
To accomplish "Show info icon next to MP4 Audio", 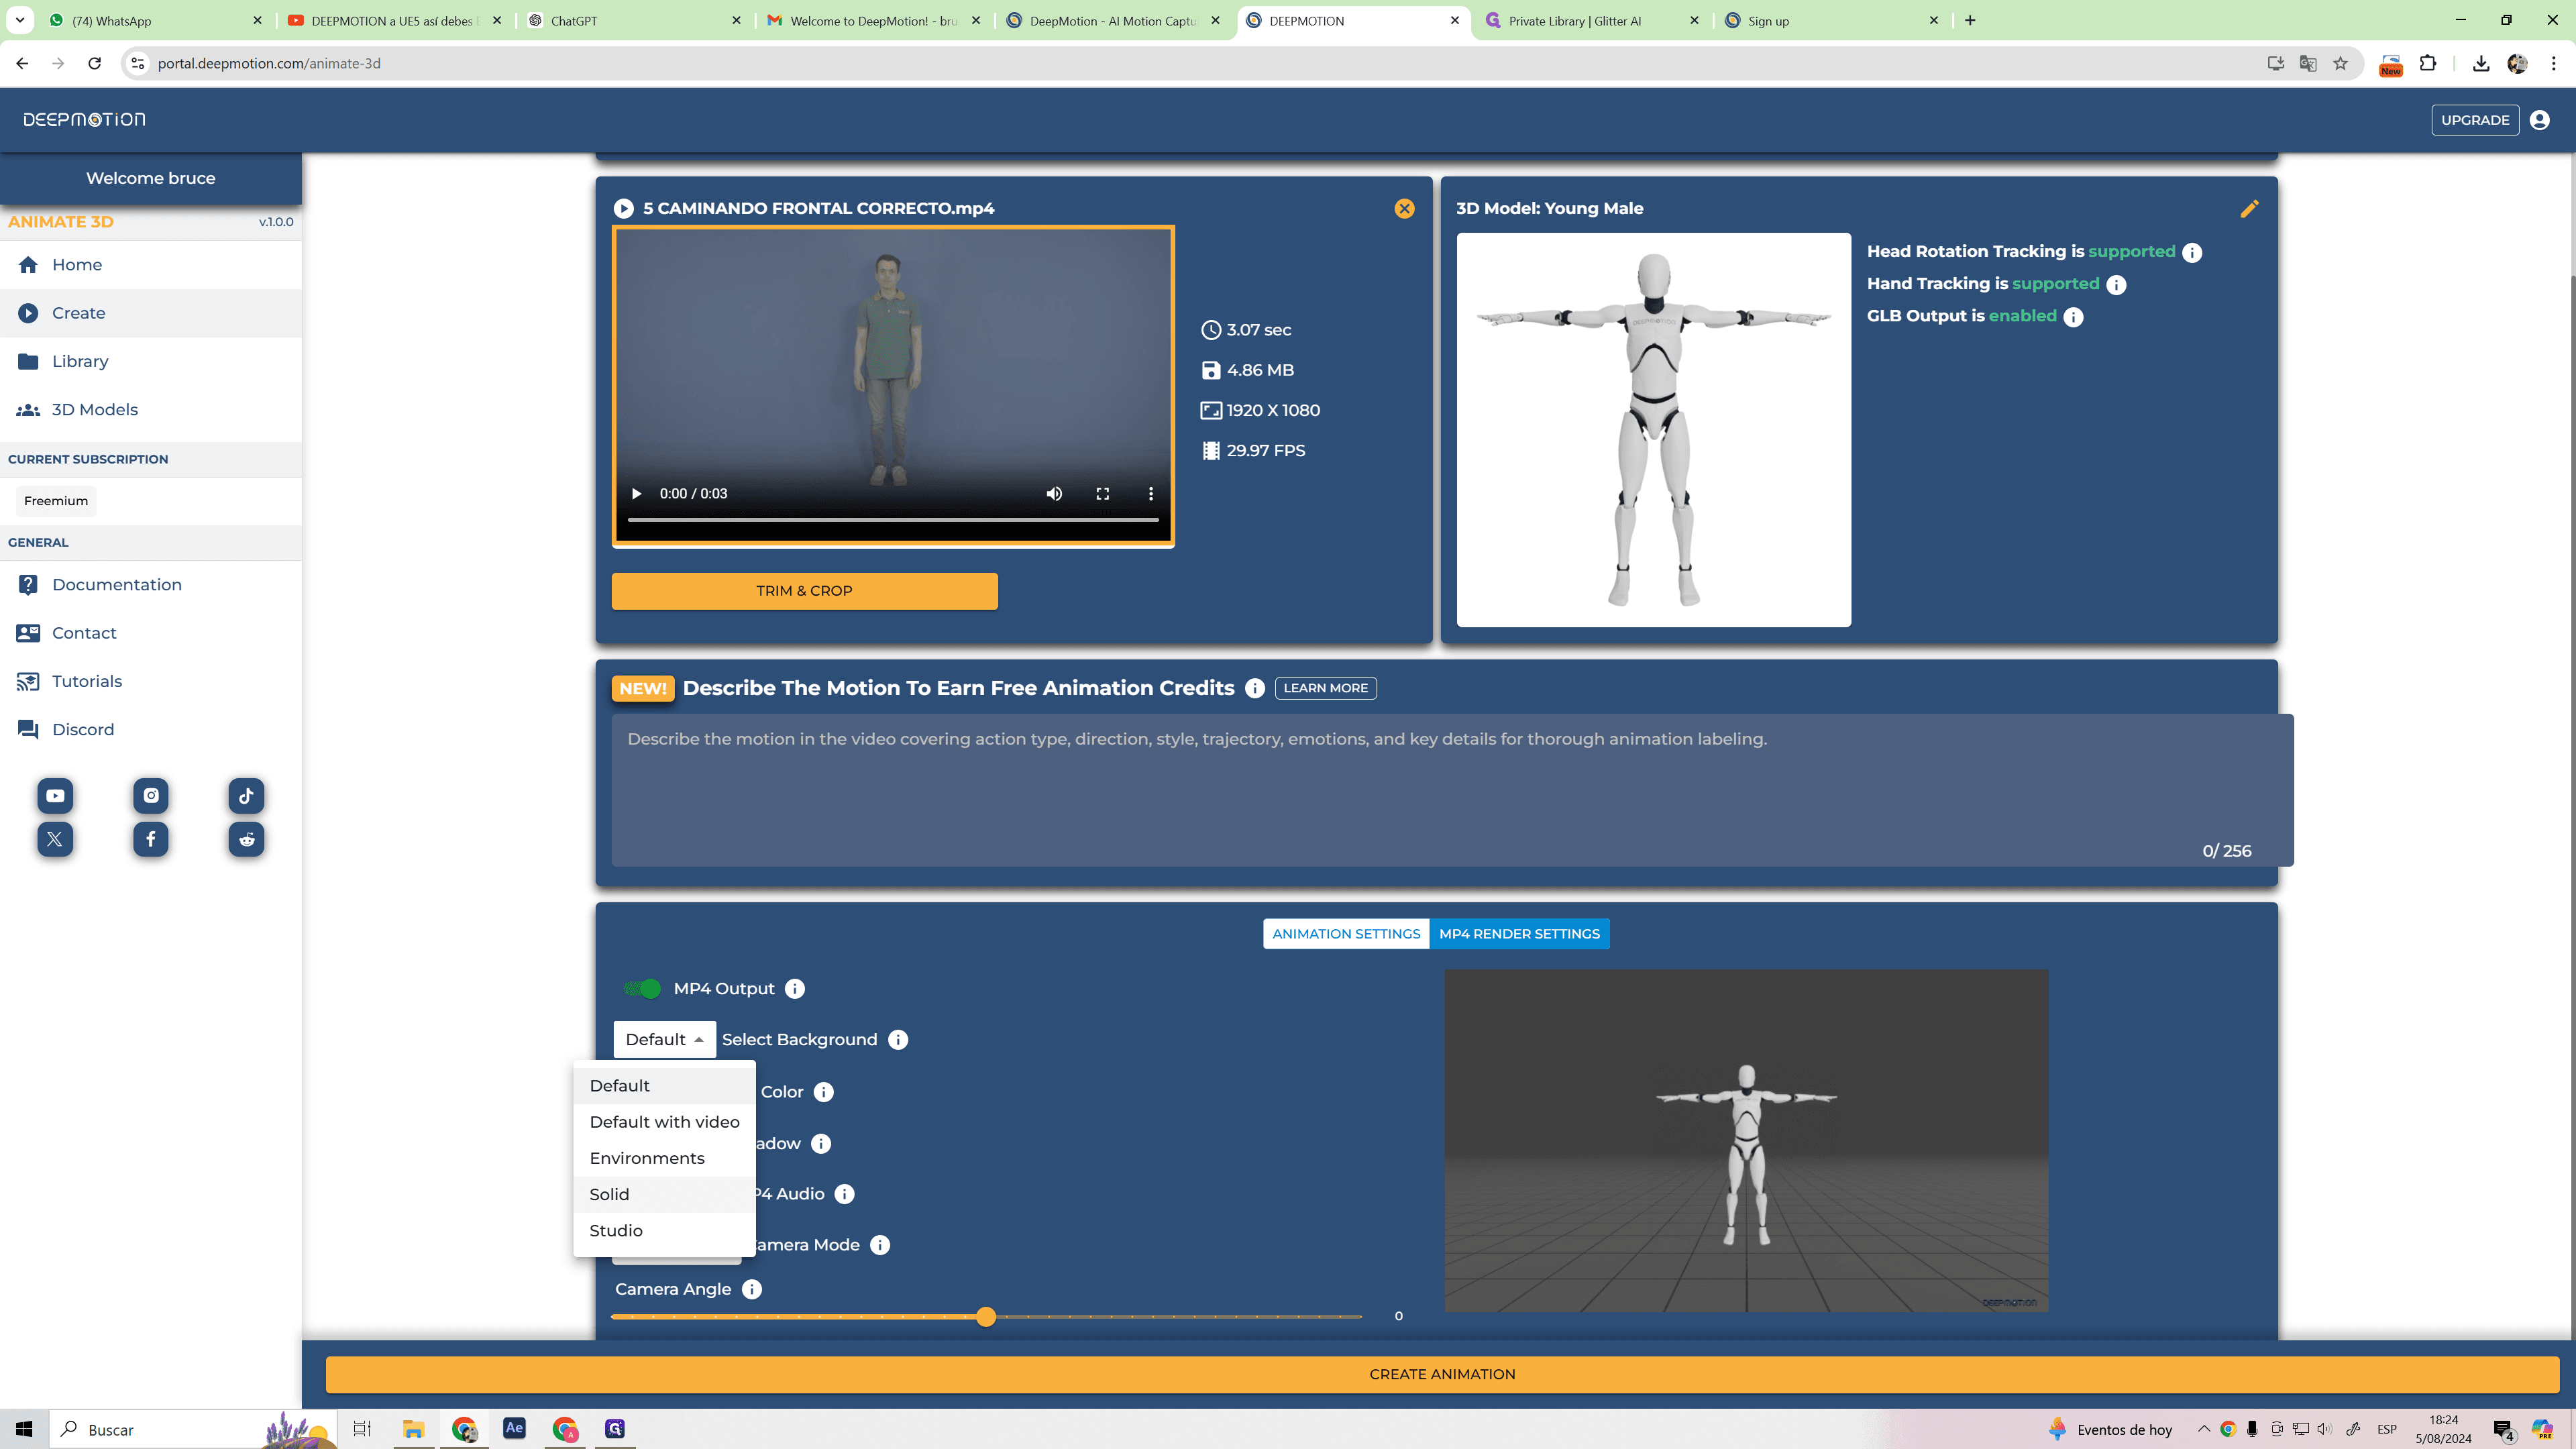I will point(845,1194).
